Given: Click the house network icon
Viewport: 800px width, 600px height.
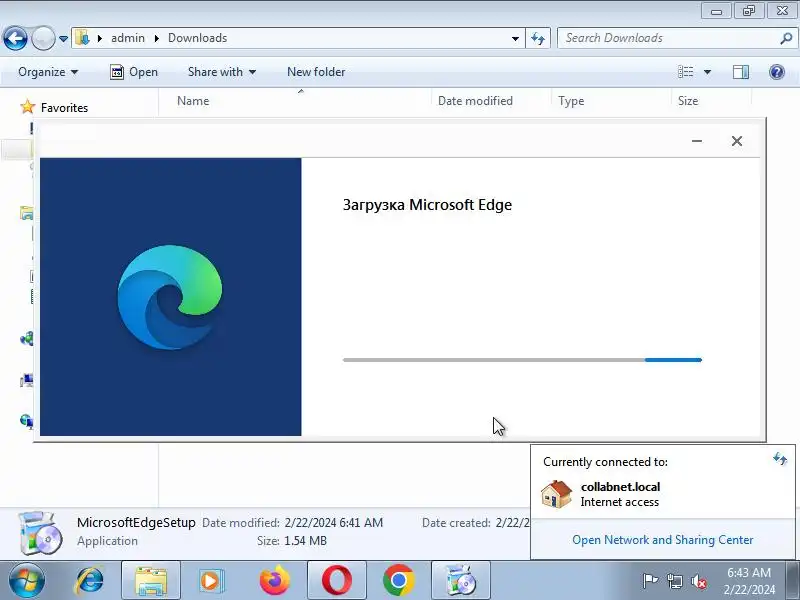Looking at the screenshot, I should click(556, 494).
